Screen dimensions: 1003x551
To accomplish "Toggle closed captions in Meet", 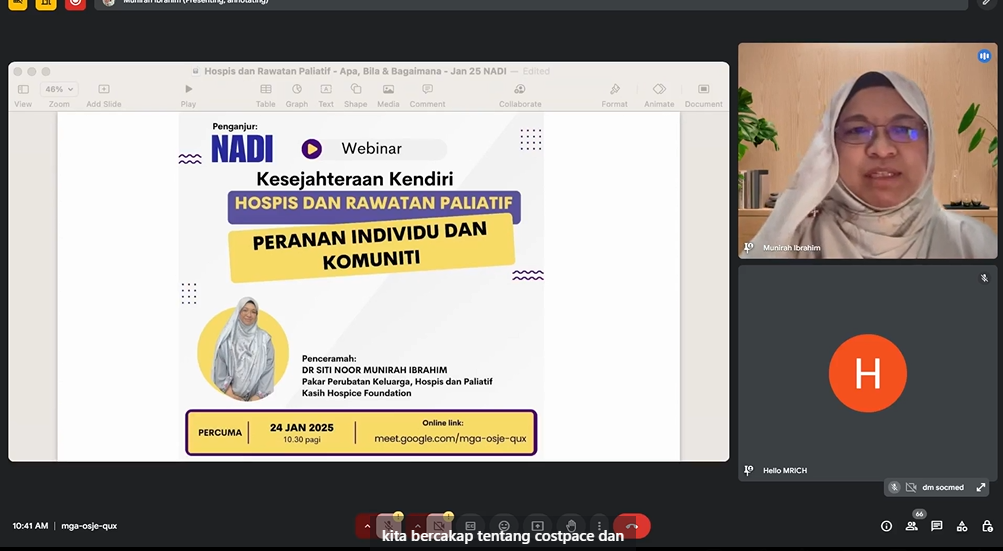I will click(470, 526).
